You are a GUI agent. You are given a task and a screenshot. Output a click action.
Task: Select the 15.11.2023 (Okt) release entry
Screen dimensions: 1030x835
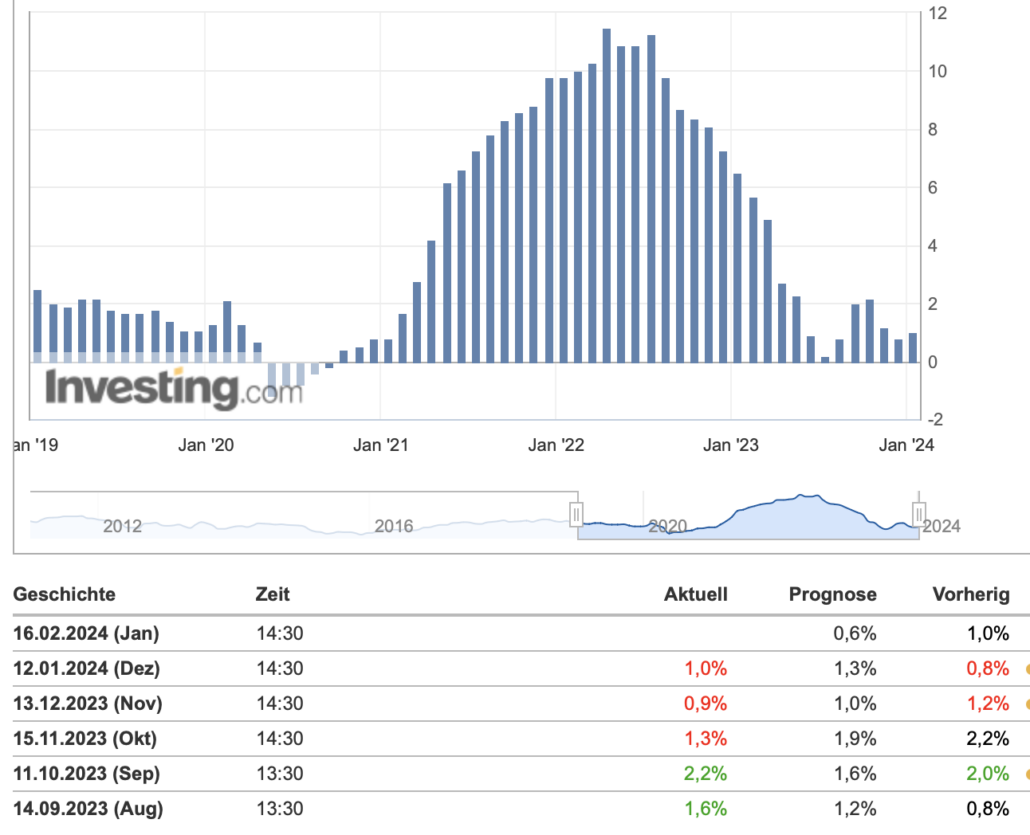click(x=85, y=739)
